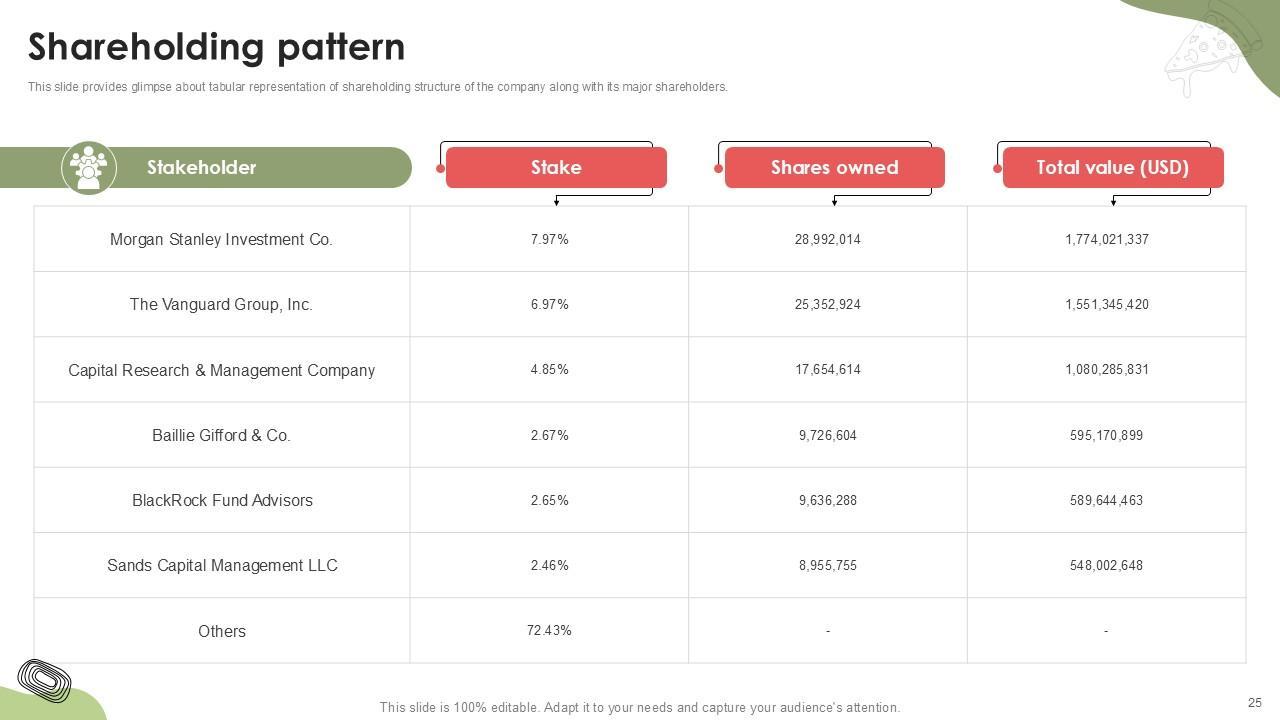Select the Shares owned column header
Viewport: 1280px width, 720px height.
pyautogui.click(x=834, y=168)
